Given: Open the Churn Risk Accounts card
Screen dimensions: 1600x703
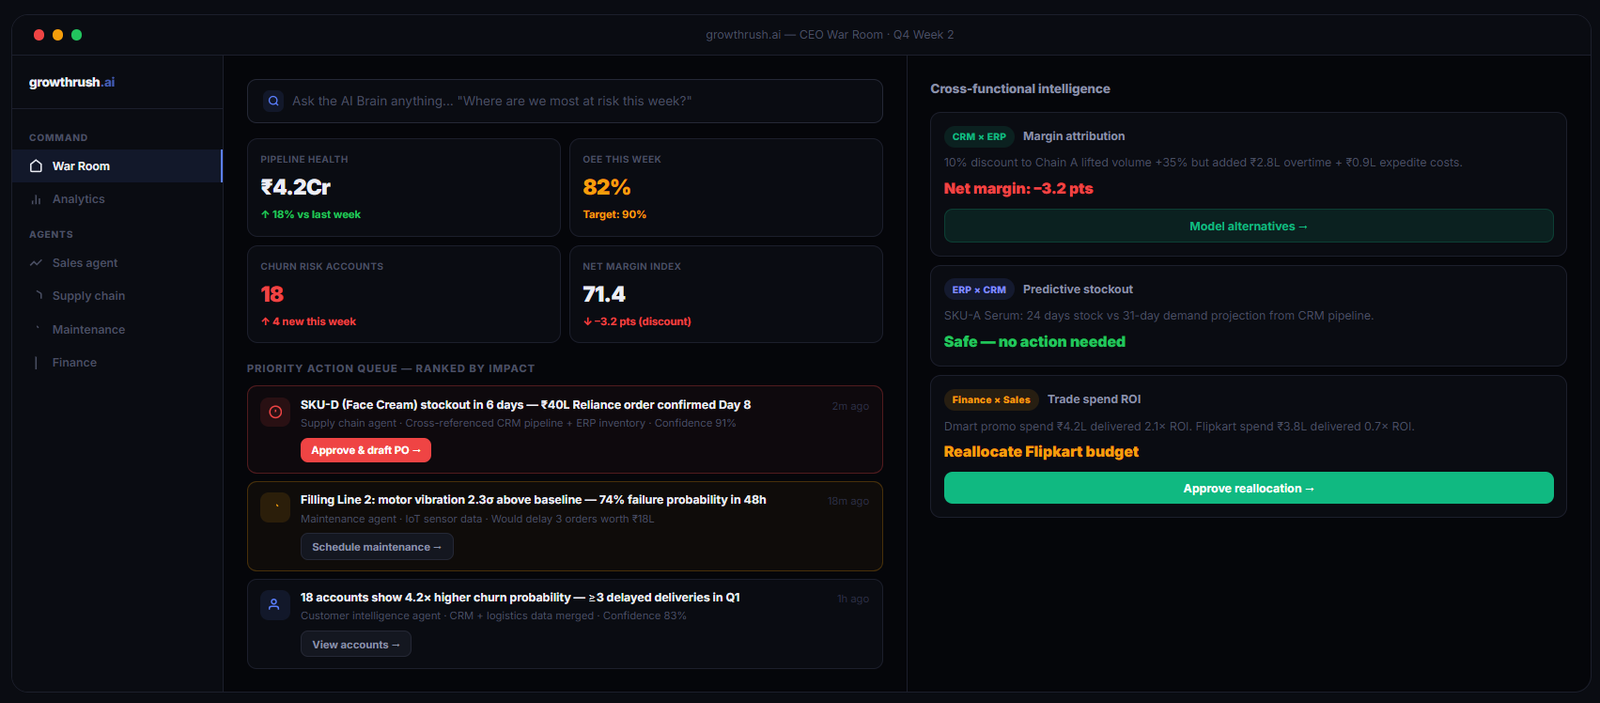Looking at the screenshot, I should click(404, 294).
